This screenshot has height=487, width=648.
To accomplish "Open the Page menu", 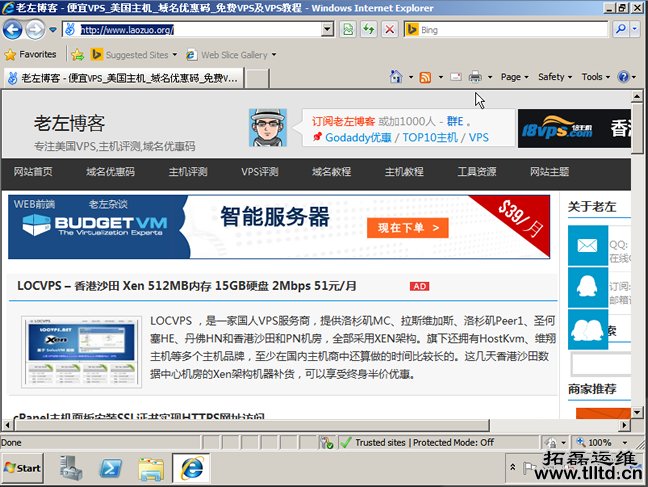I will click(515, 77).
